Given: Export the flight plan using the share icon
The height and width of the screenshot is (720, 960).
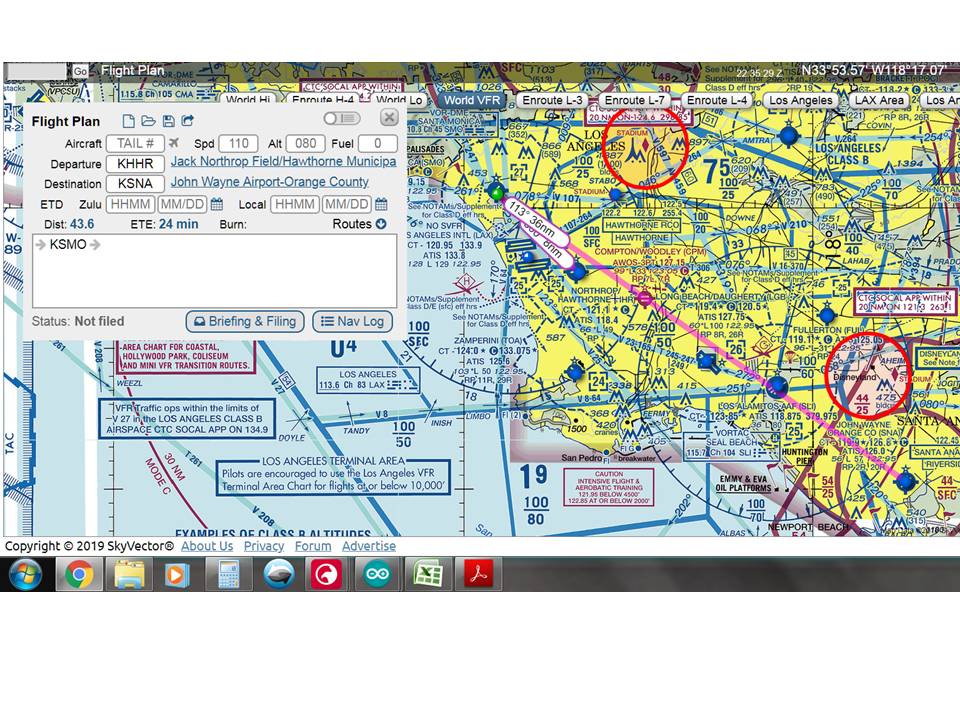Looking at the screenshot, I should tap(188, 119).
